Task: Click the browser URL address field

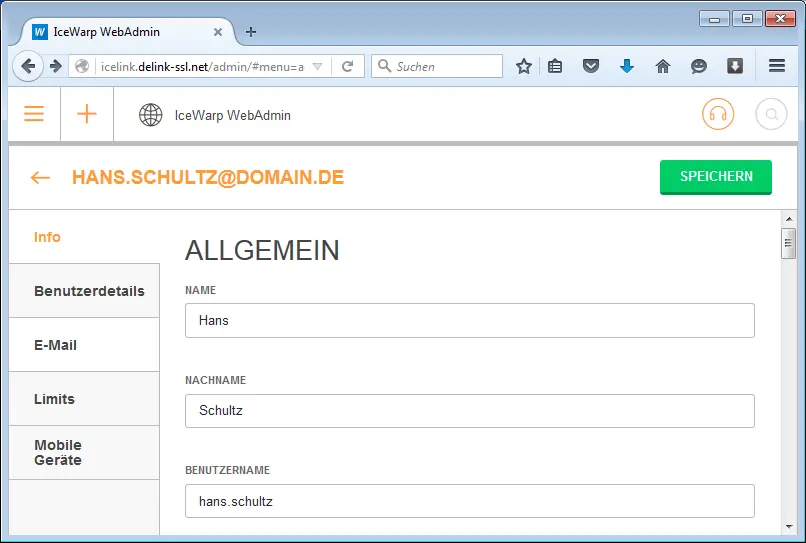Action: tap(202, 66)
